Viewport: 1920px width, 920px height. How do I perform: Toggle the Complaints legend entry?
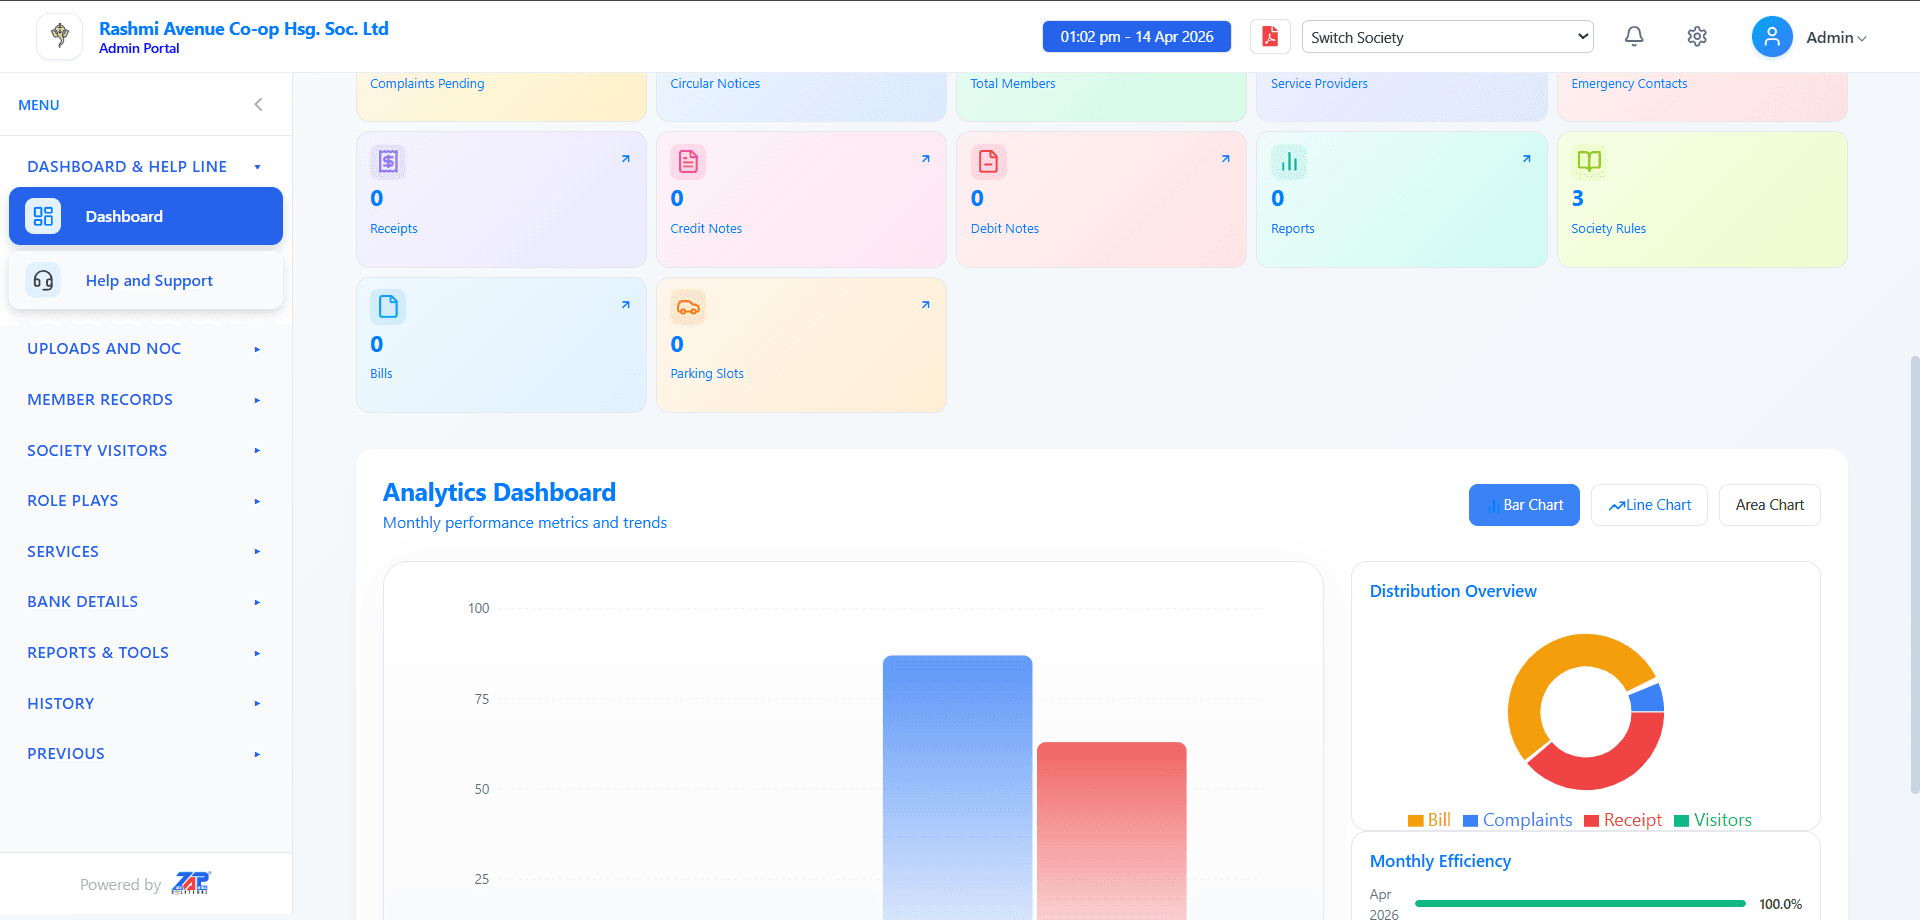point(1517,820)
